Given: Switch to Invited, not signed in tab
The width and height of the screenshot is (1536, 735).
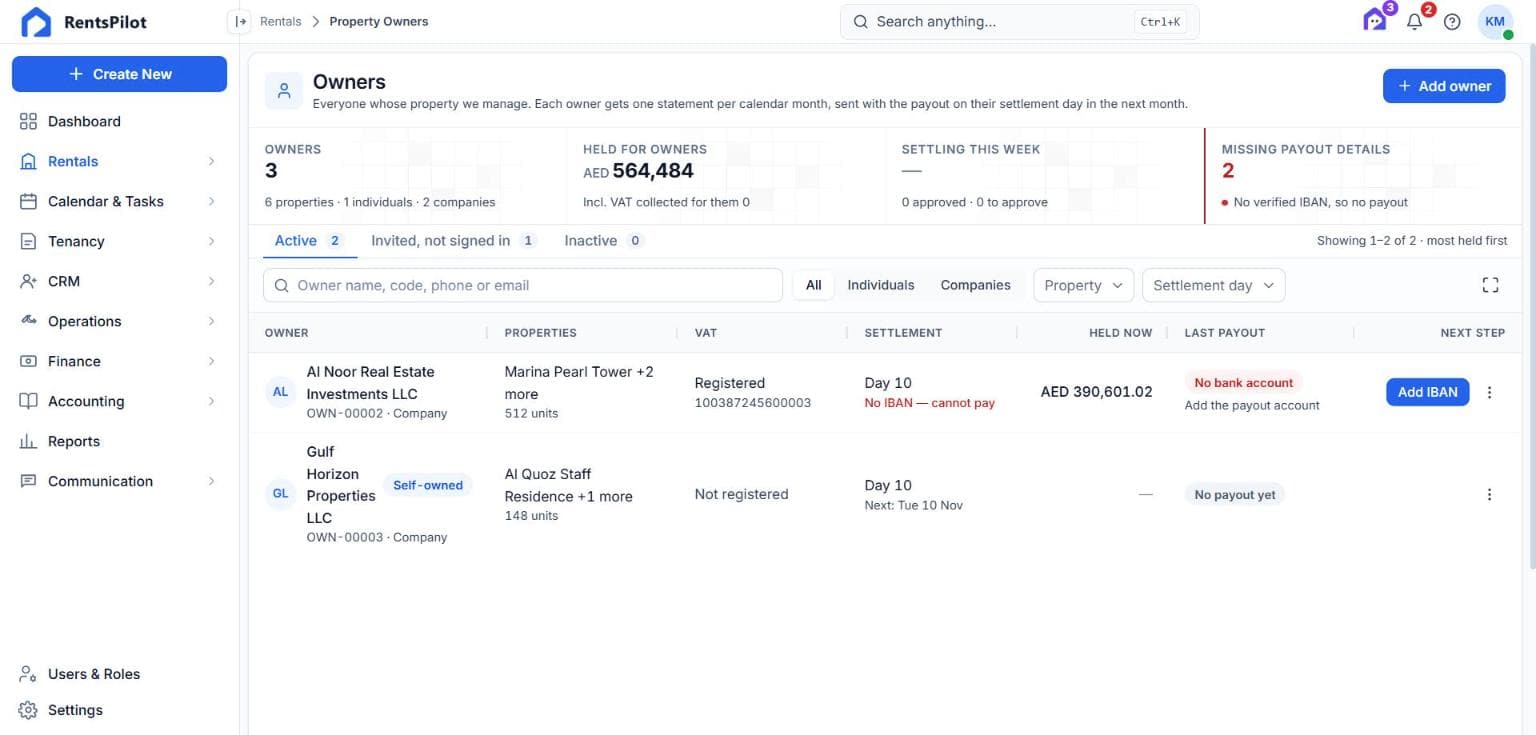Looking at the screenshot, I should click(x=454, y=241).
